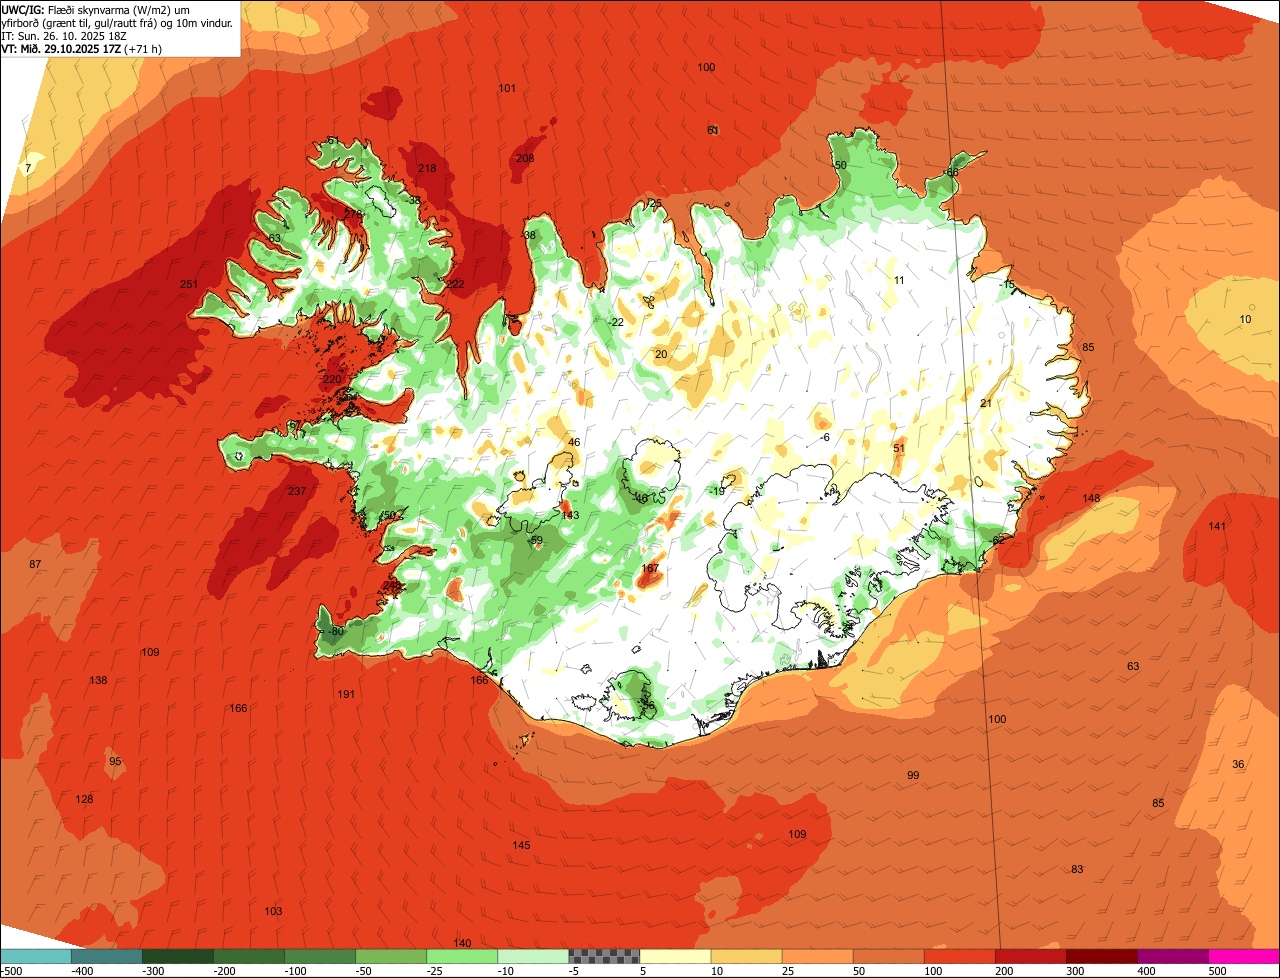1280x978 pixels.
Task: Click the map value 7 in the northwest corner
Action: pyautogui.click(x=28, y=167)
